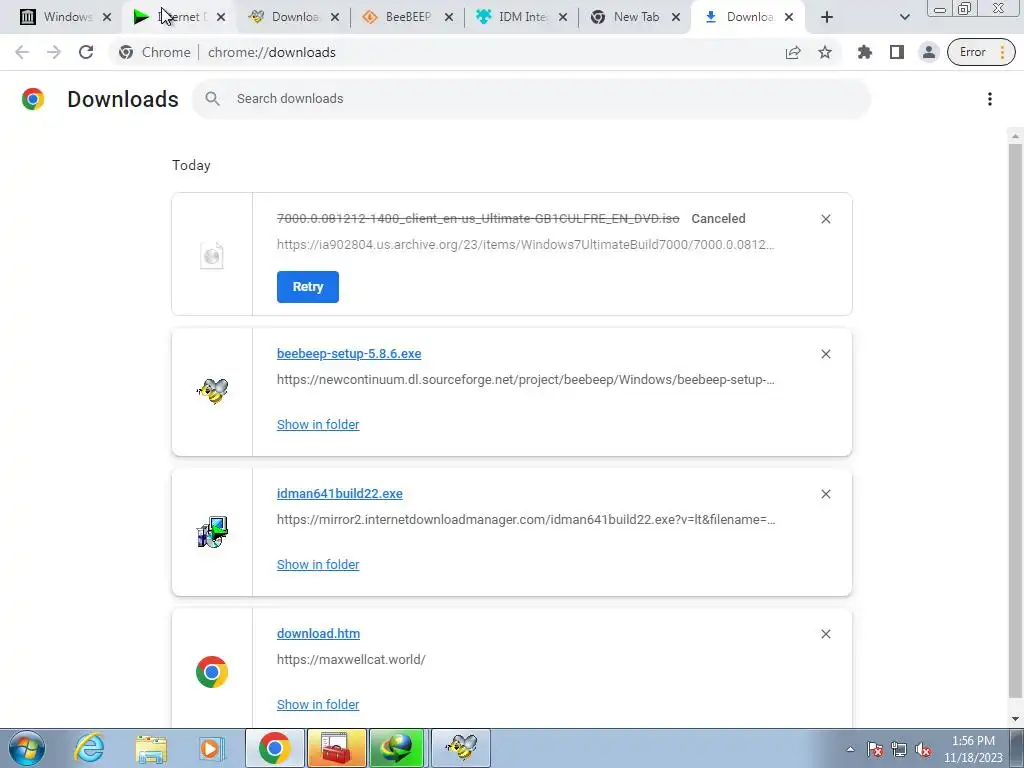Viewport: 1024px width, 768px height.
Task: Open the Error update menu button
Action: [x=981, y=52]
